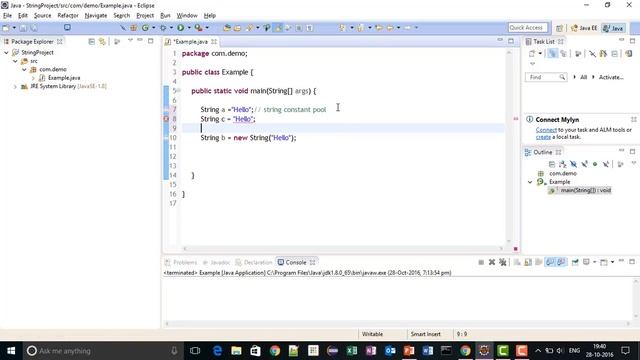This screenshot has width=640, height=360.
Task: Switch to the Declaration tab
Action: pyautogui.click(x=254, y=262)
